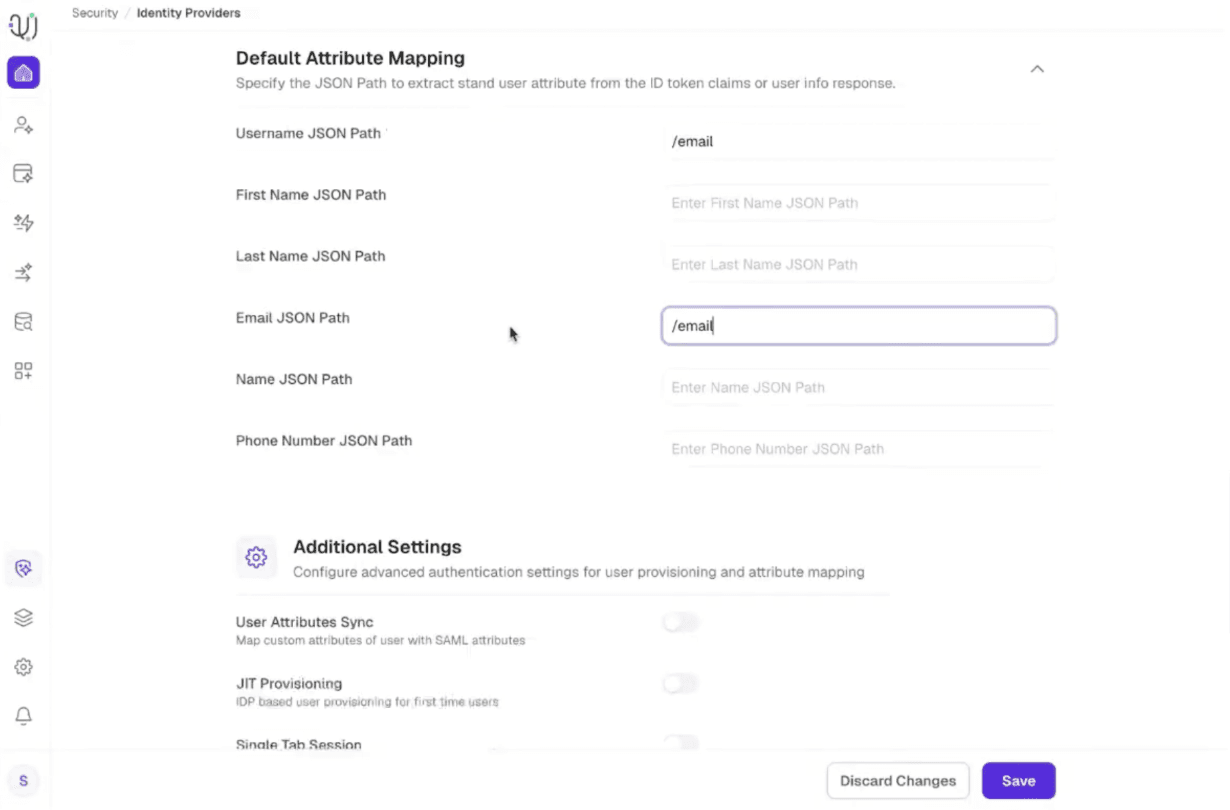Click the lightning bolt automation sidebar icon
The height and width of the screenshot is (810, 1230).
[x=23, y=223]
